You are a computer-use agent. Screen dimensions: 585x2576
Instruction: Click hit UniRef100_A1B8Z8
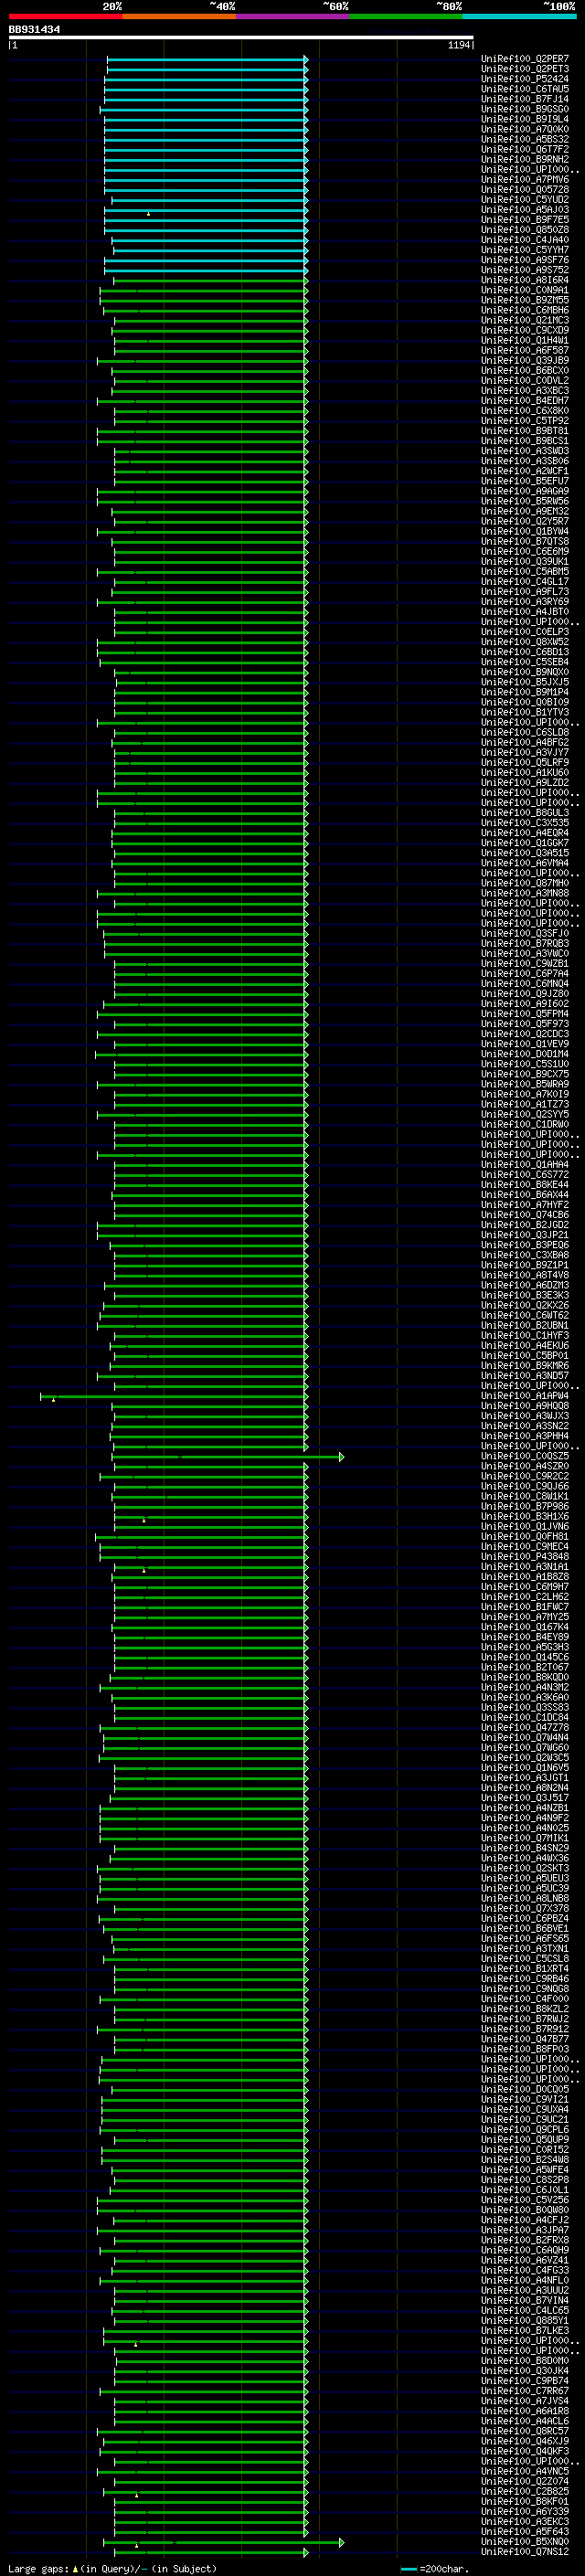point(525,1577)
